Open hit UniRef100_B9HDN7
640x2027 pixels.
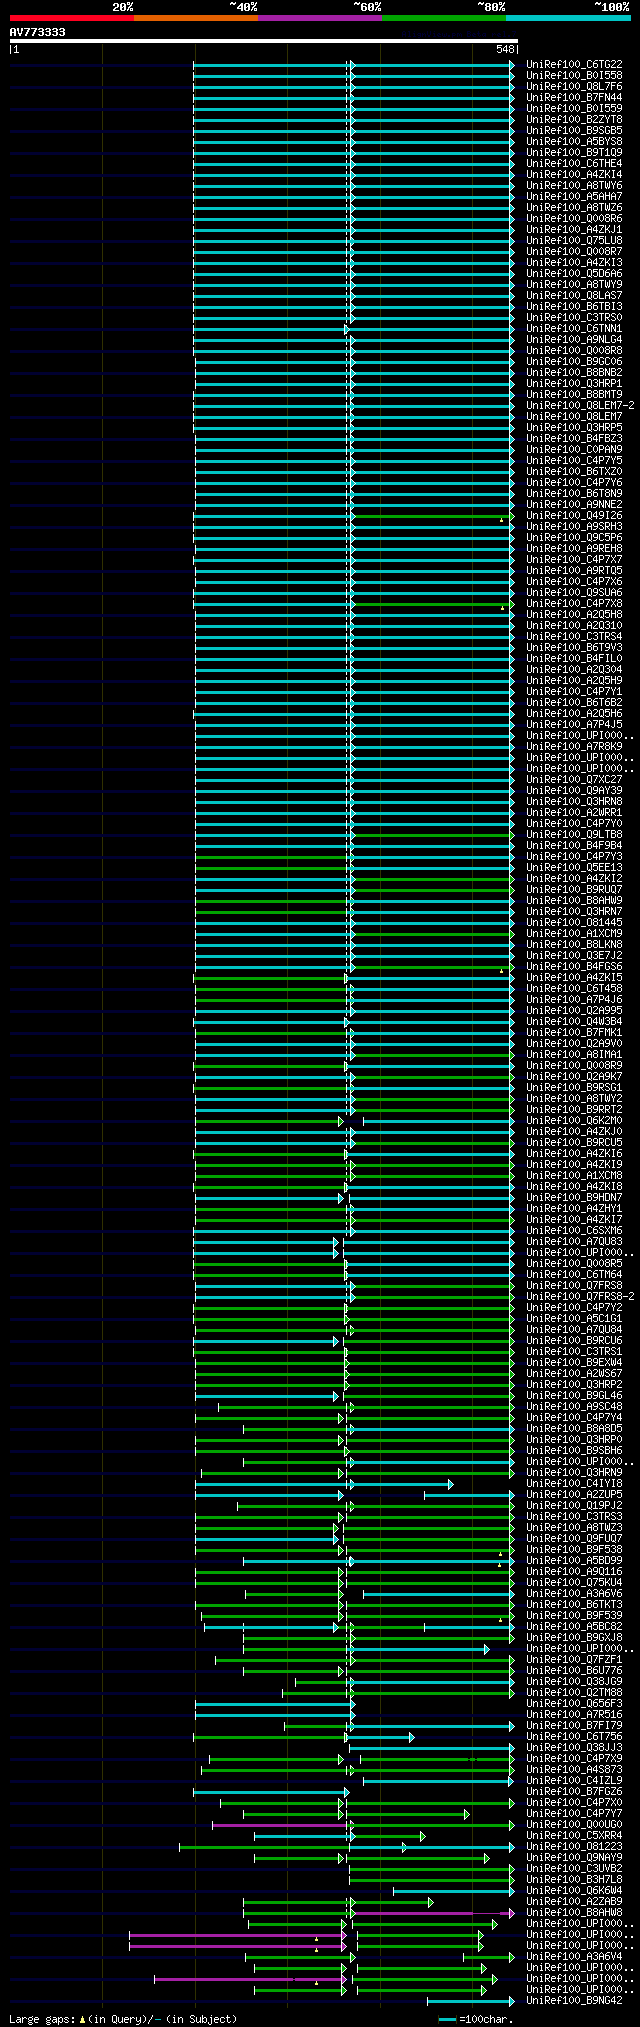click(x=574, y=1198)
